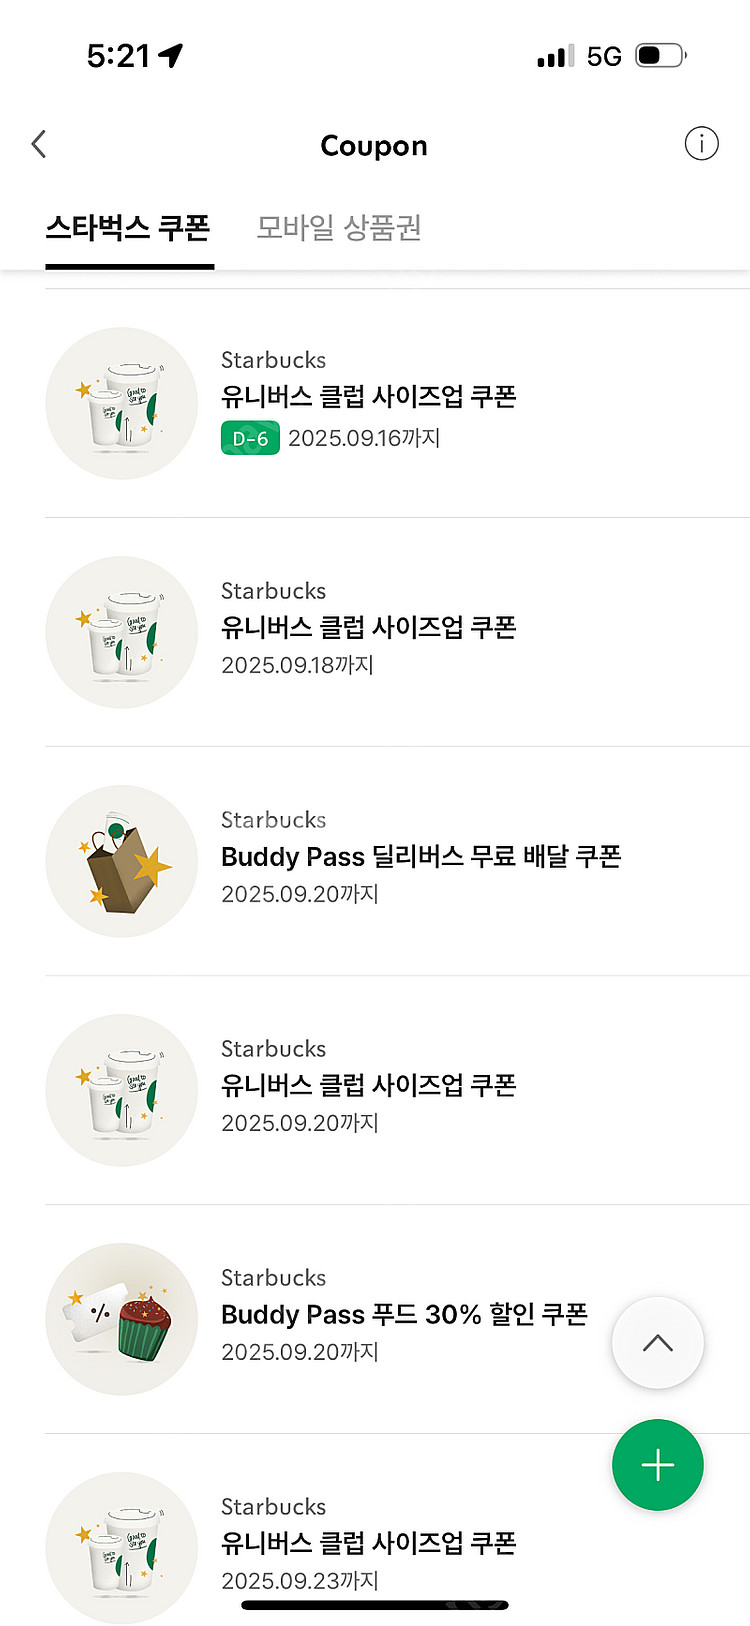The height and width of the screenshot is (1626, 750).
Task: Tap the delivery bag coupon icon
Action: point(122,861)
